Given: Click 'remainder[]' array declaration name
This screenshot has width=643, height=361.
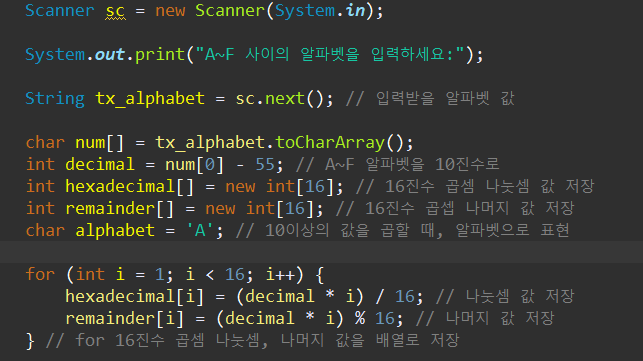Looking at the screenshot, I should 119,209.
